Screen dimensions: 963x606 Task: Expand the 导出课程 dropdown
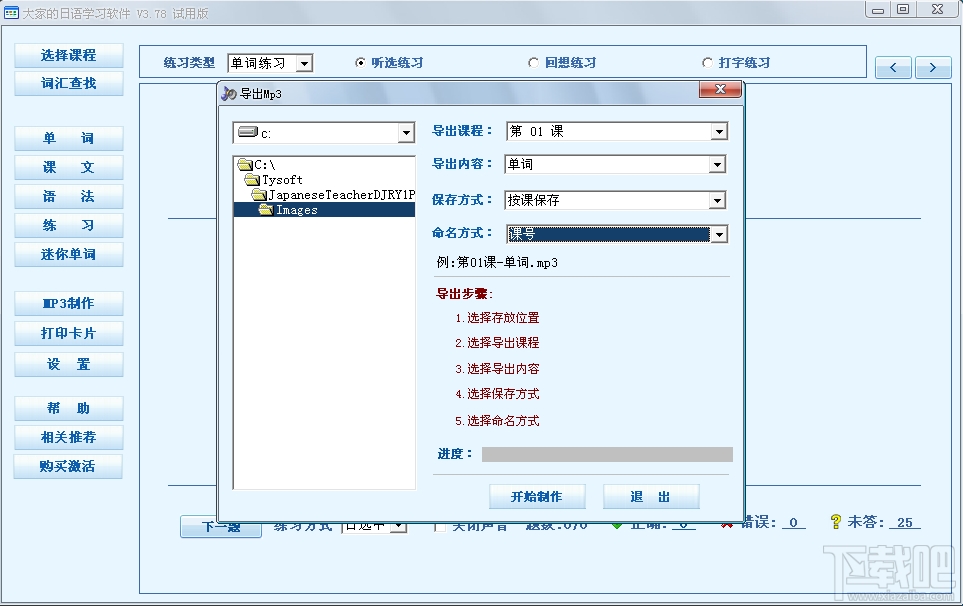pyautogui.click(x=719, y=131)
